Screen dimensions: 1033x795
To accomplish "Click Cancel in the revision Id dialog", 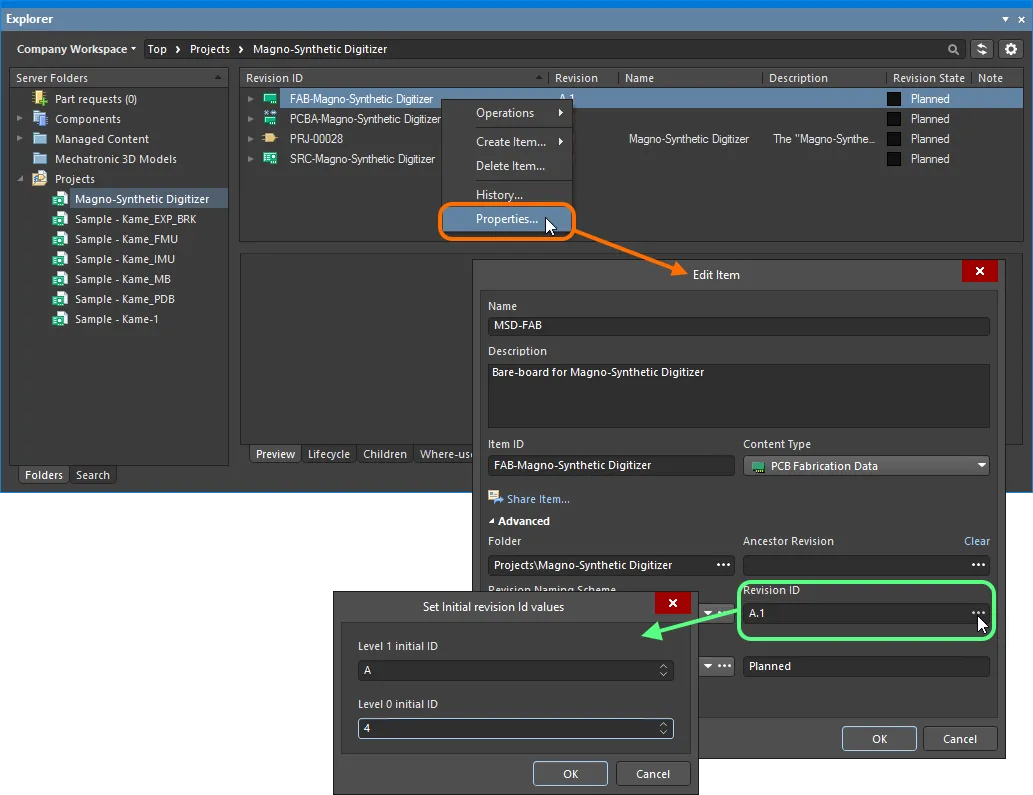I will click(653, 774).
